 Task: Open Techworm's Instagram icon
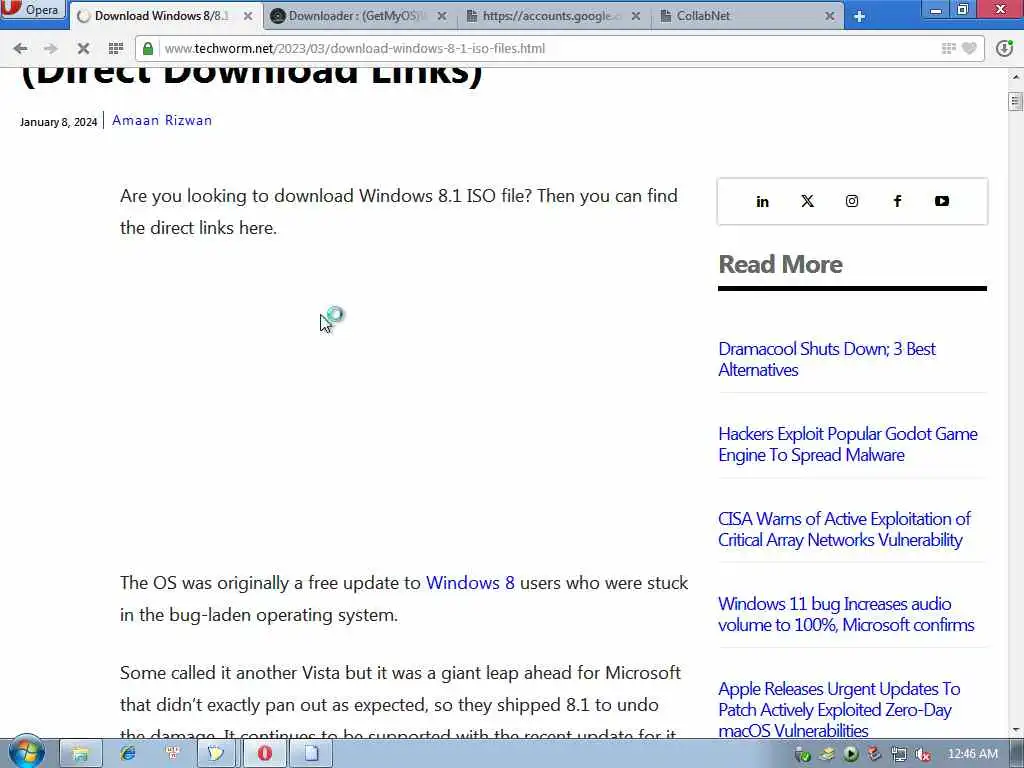[x=852, y=201]
